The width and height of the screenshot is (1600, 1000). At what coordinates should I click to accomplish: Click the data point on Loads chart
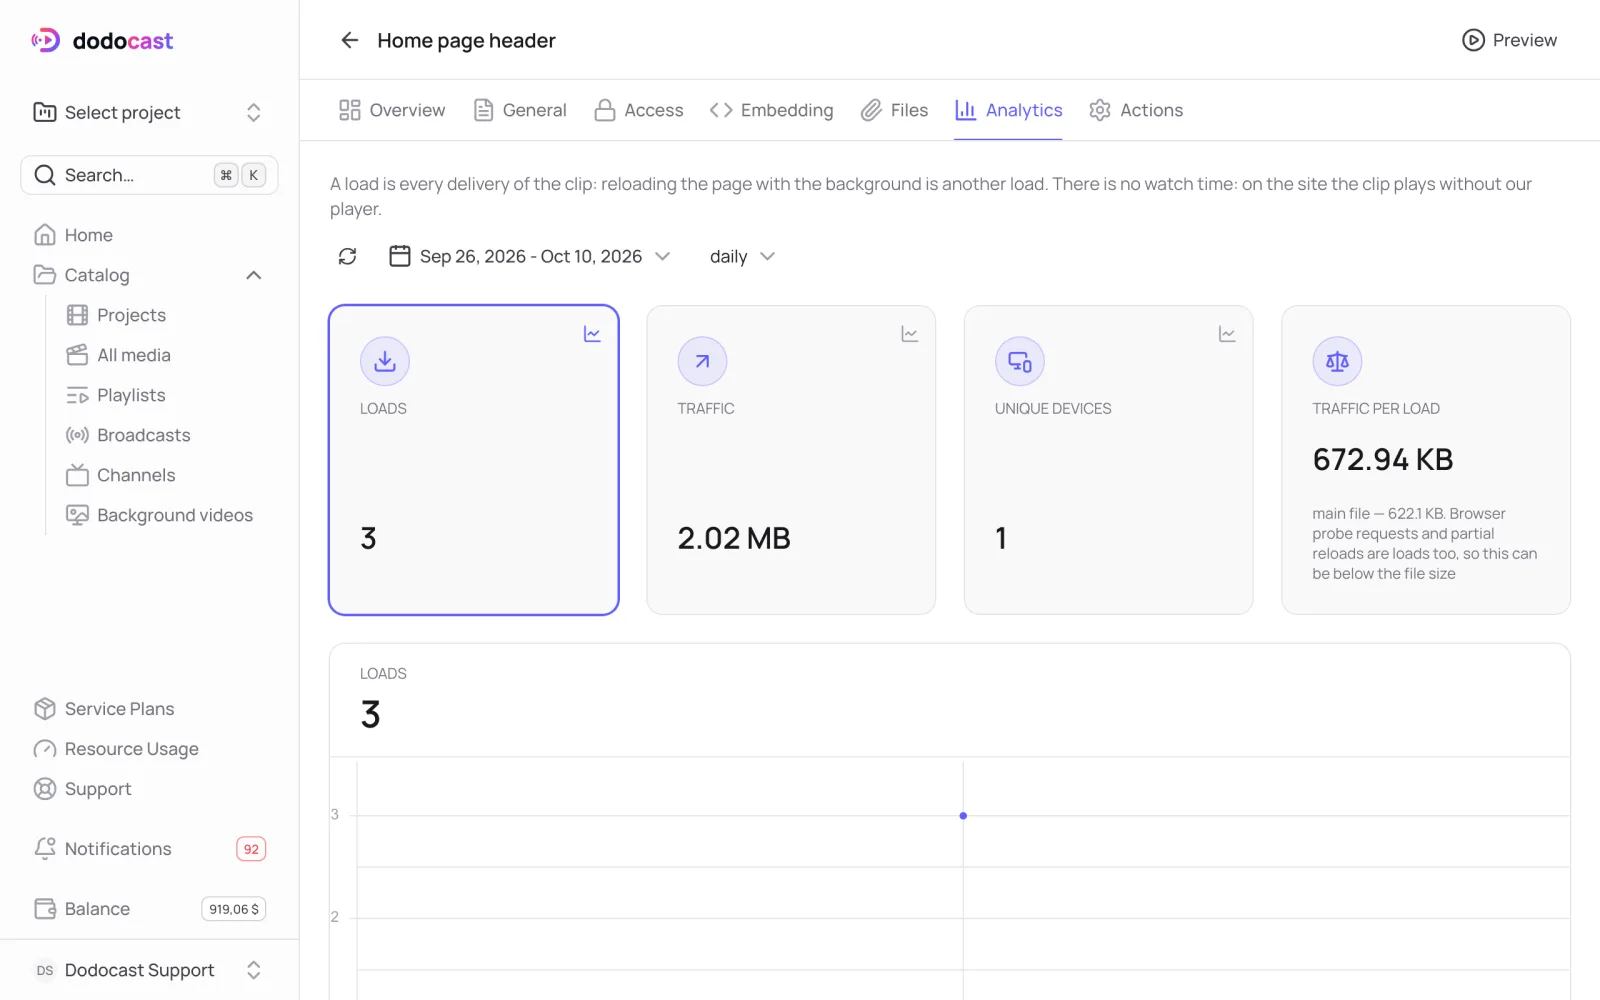pos(963,816)
